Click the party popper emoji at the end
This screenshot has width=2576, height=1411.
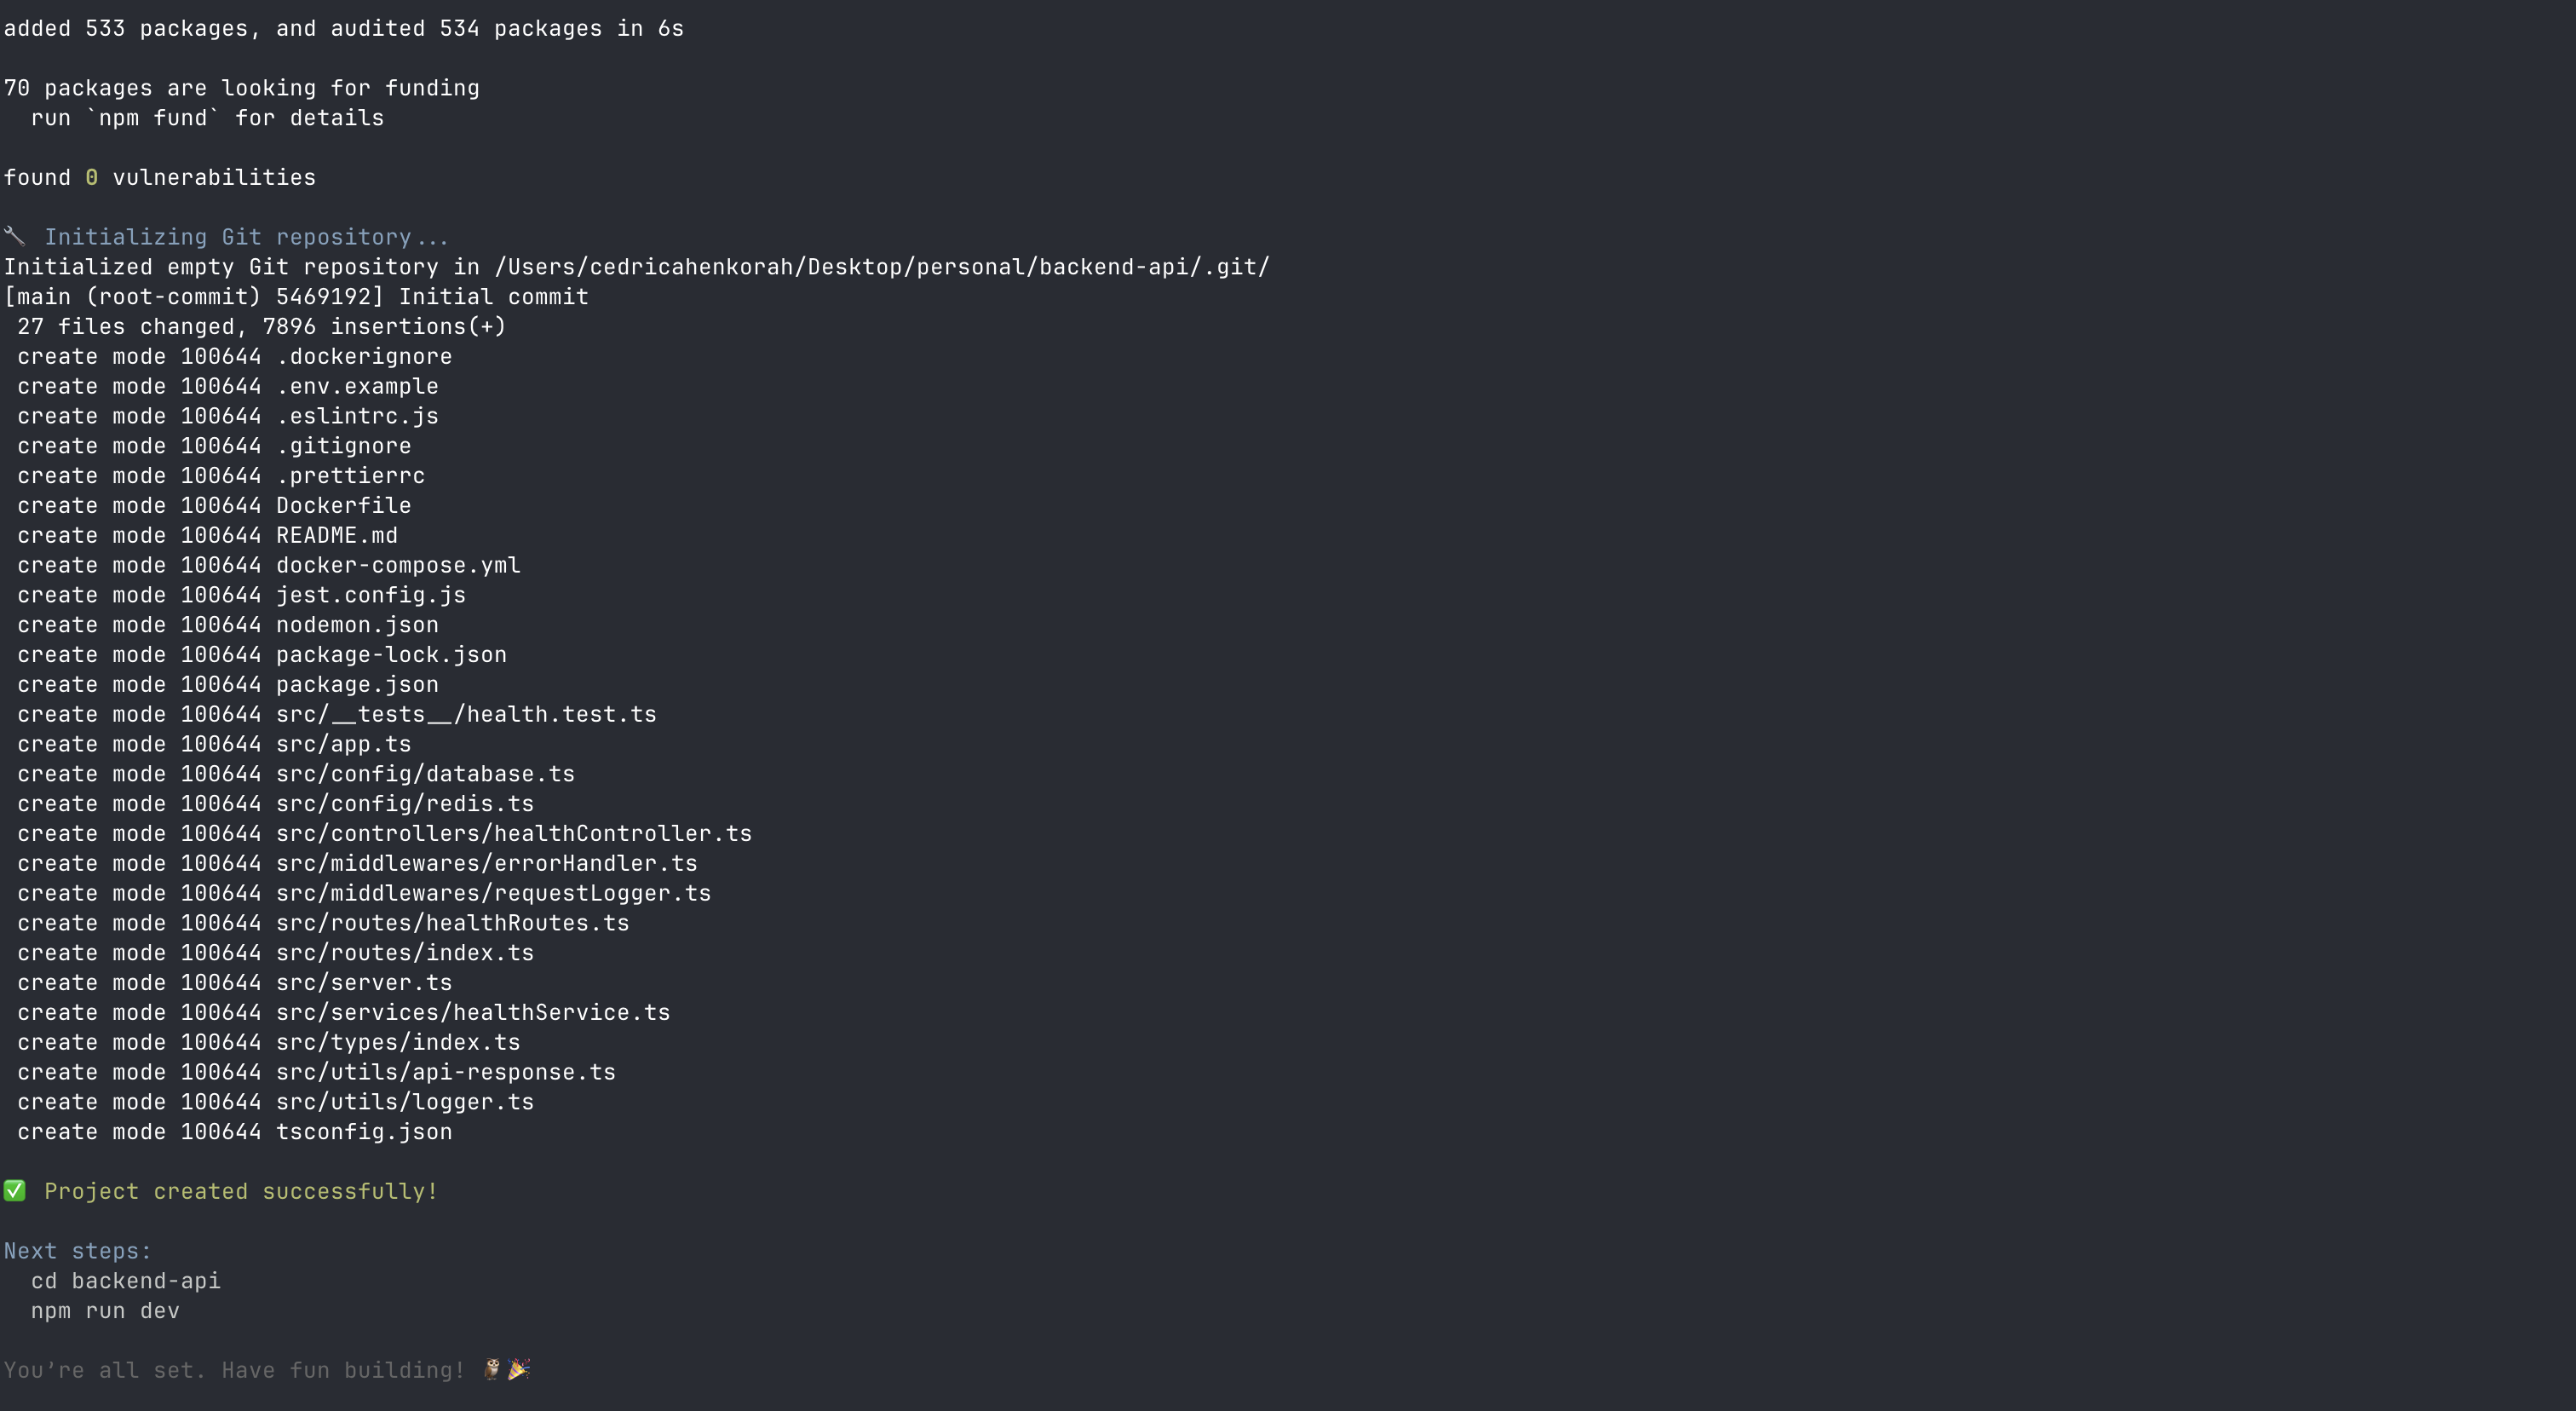pos(518,1369)
